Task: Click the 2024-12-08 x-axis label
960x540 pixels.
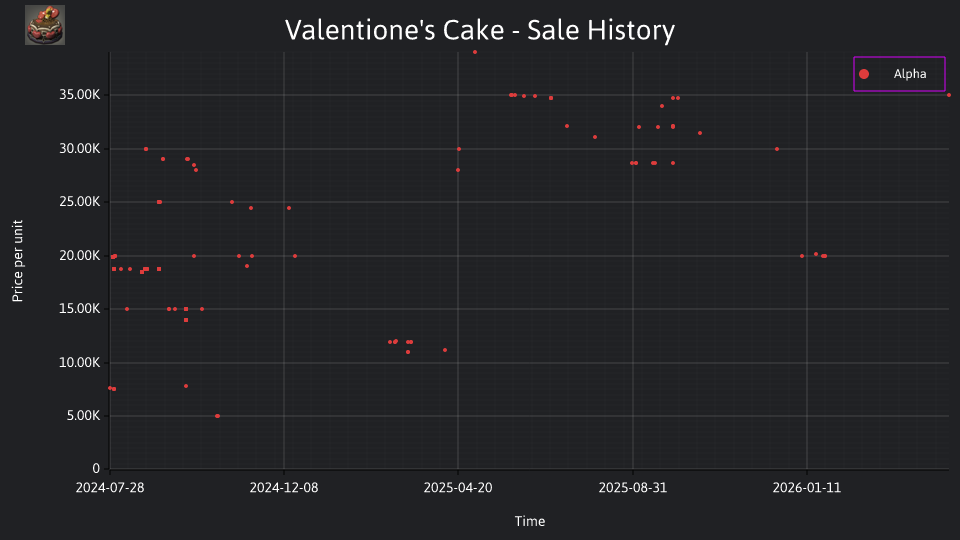Action: click(284, 488)
